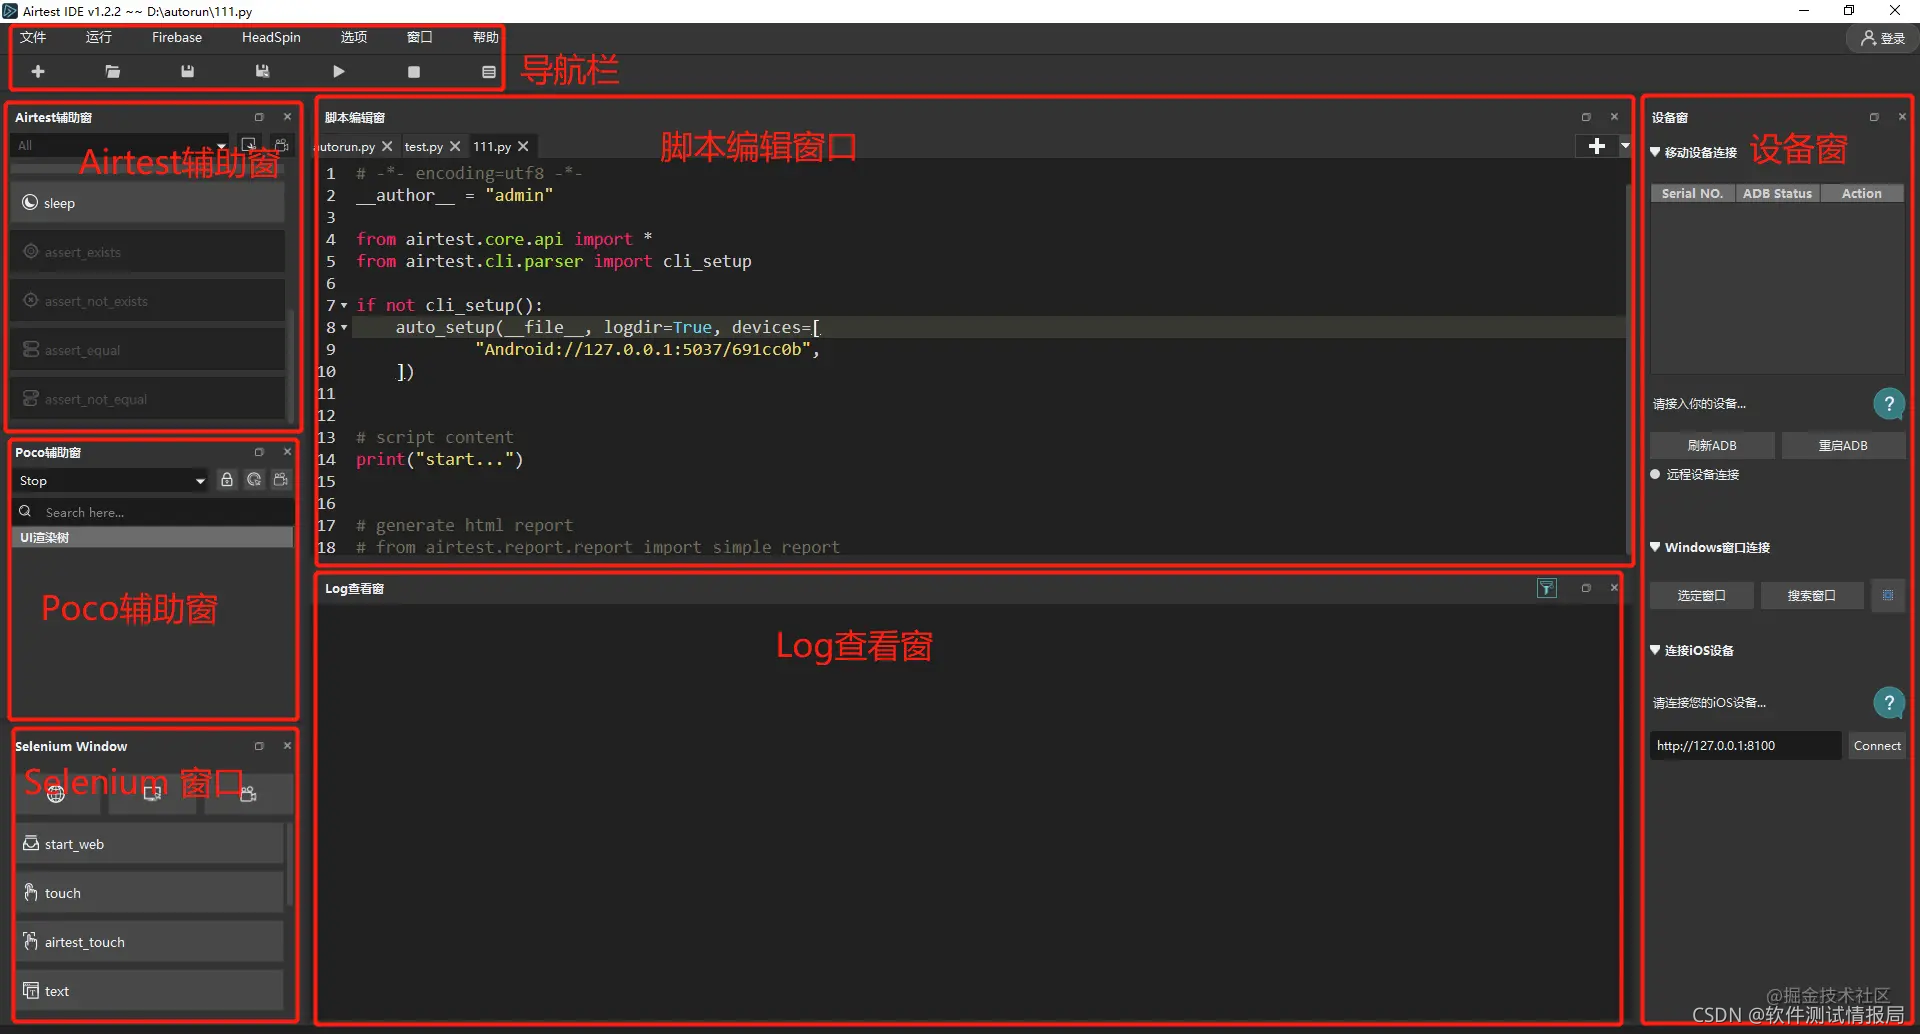Switch to the test.py tab
This screenshot has width=1920, height=1034.
pos(424,146)
